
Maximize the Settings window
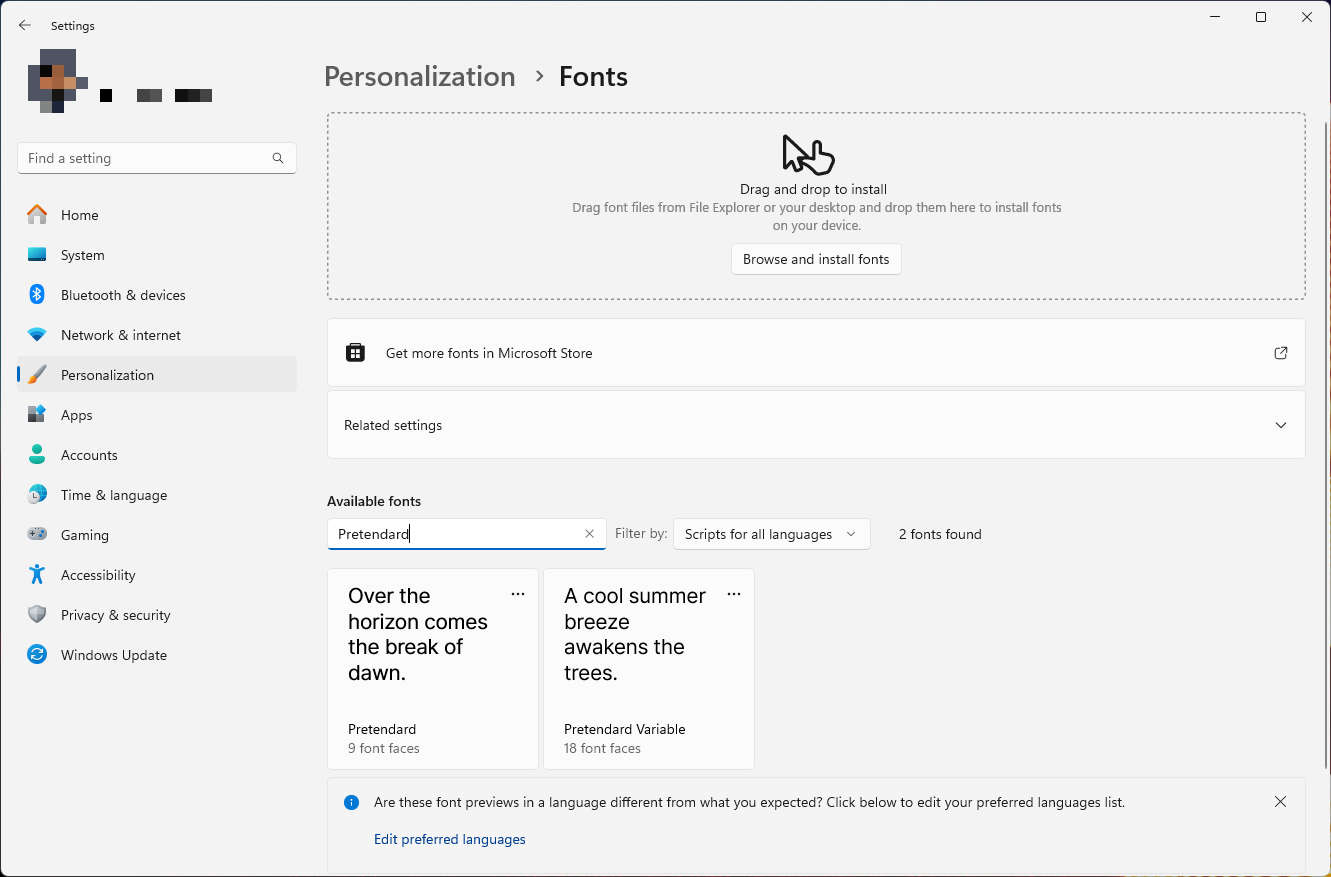[x=1261, y=17]
